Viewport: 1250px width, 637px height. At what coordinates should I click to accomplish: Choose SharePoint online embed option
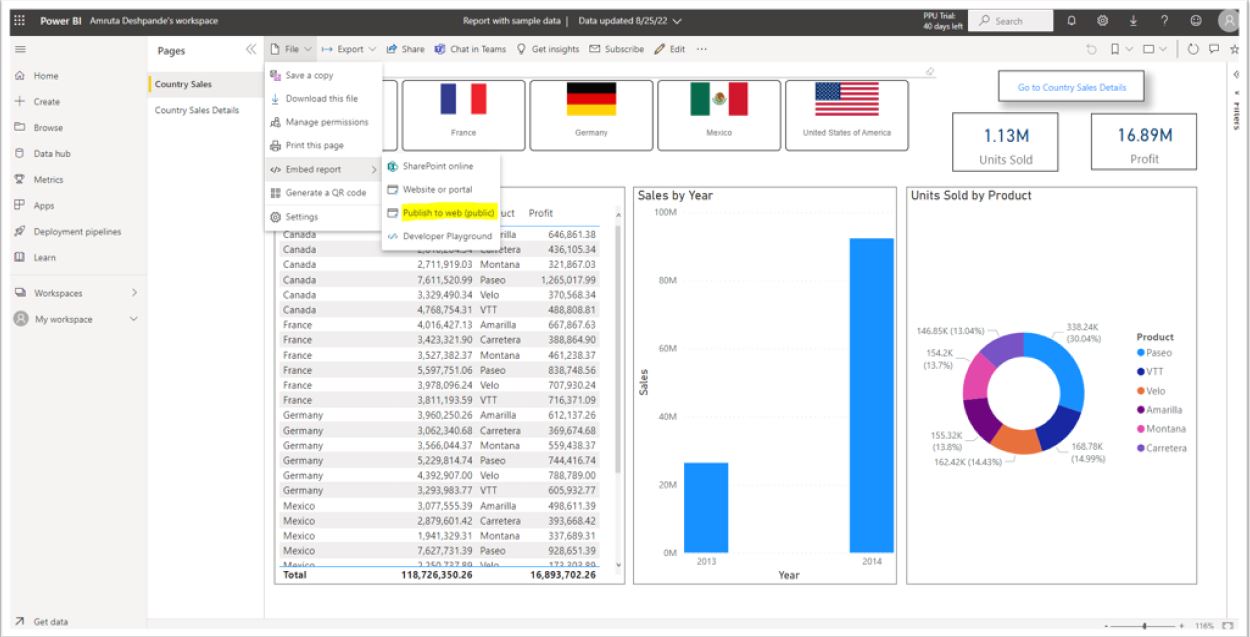(x=441, y=166)
